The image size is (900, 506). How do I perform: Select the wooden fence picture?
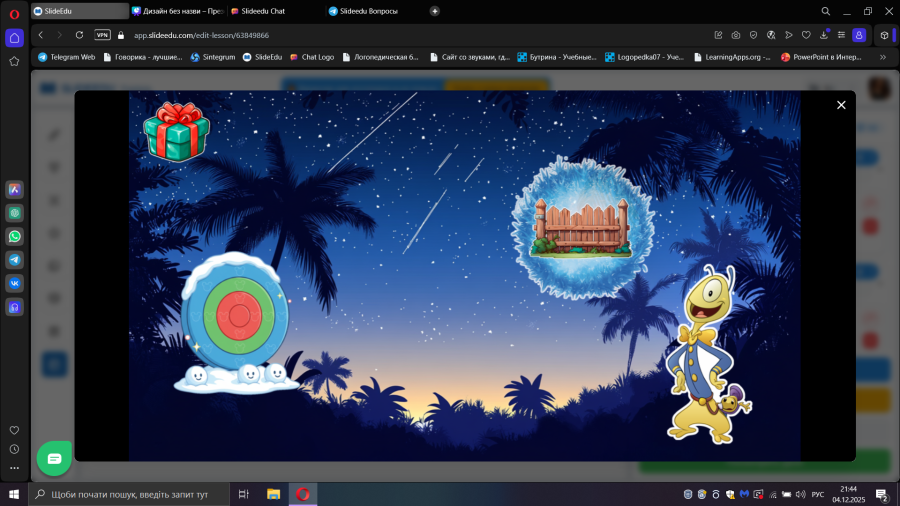(x=580, y=227)
